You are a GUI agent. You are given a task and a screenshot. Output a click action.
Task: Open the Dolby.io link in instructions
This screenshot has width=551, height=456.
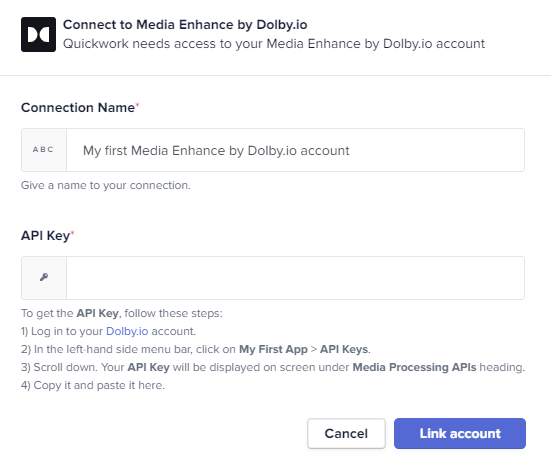click(x=127, y=331)
